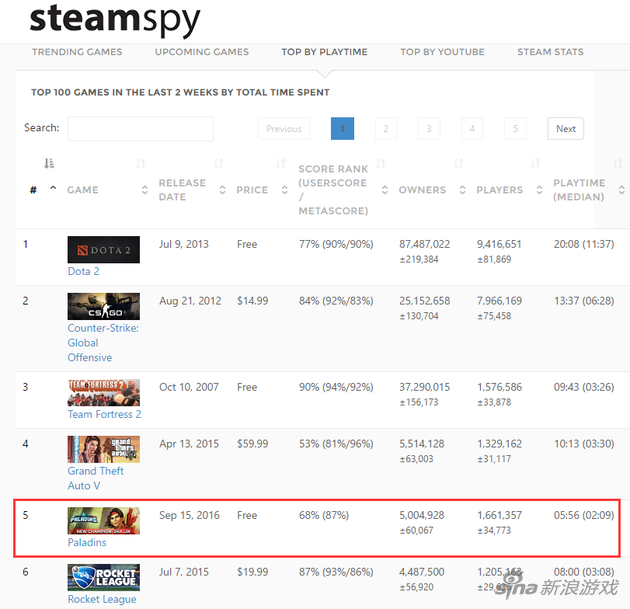630x609 pixels.
Task: Click release date Sep 15, 2016
Action: (189, 515)
